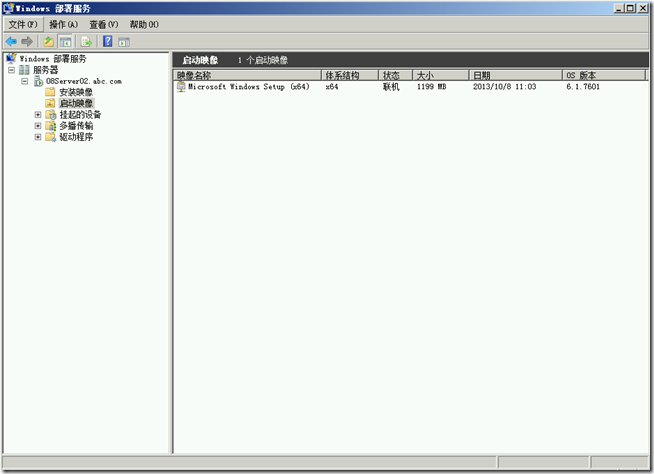The image size is (654, 474).
Task: Select 多播传输 tree item
Action: [76, 126]
